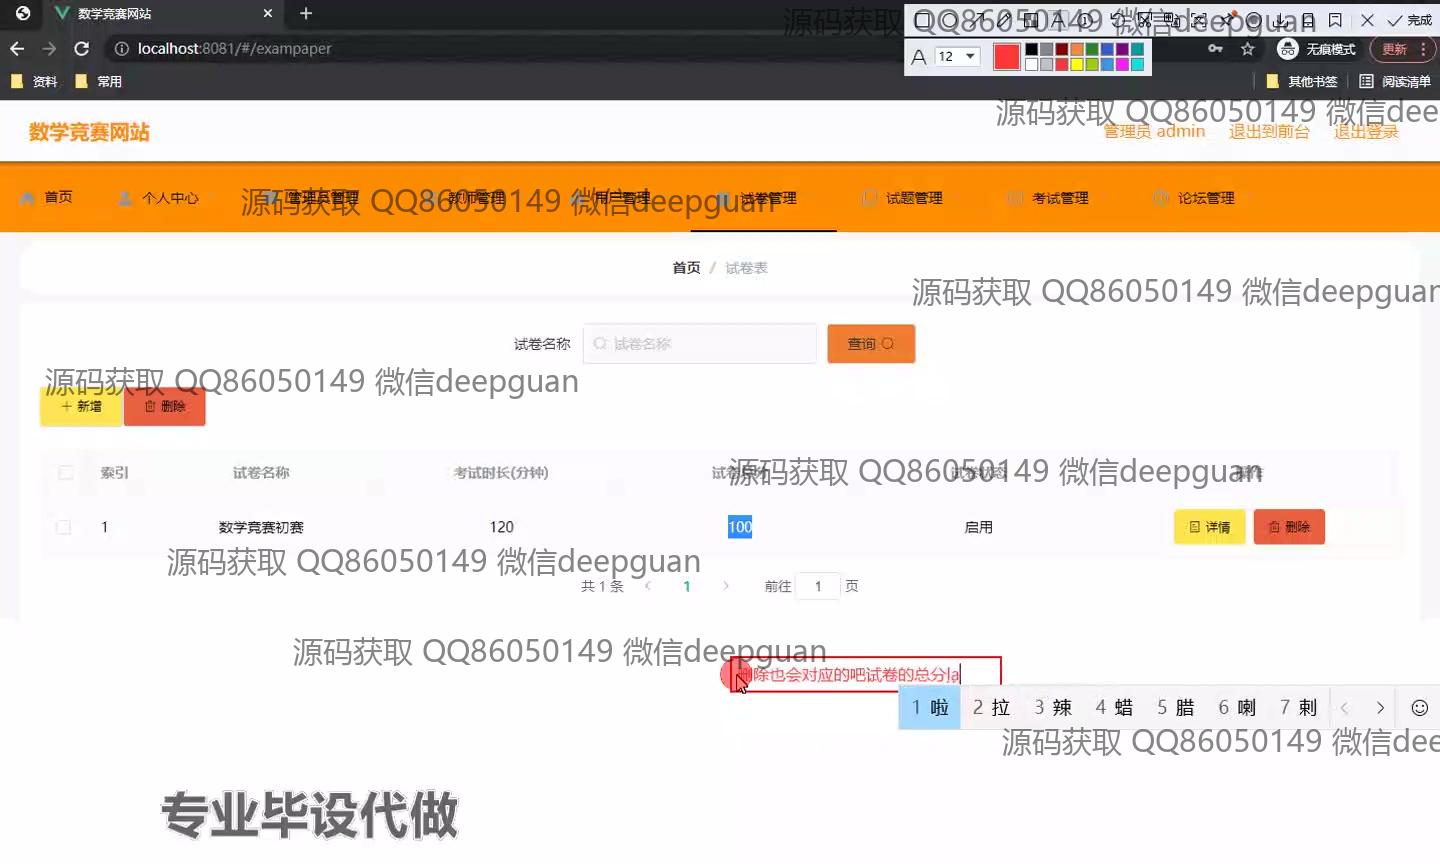Pick the orange color swatch
Screen dimensions: 1440x864
coord(1077,48)
